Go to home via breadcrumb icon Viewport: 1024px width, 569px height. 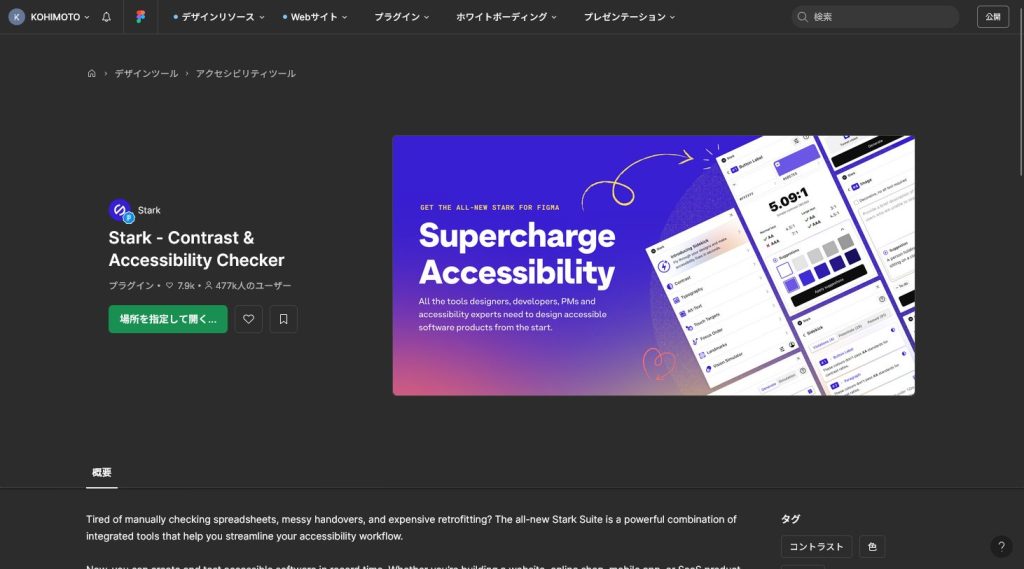click(91, 73)
